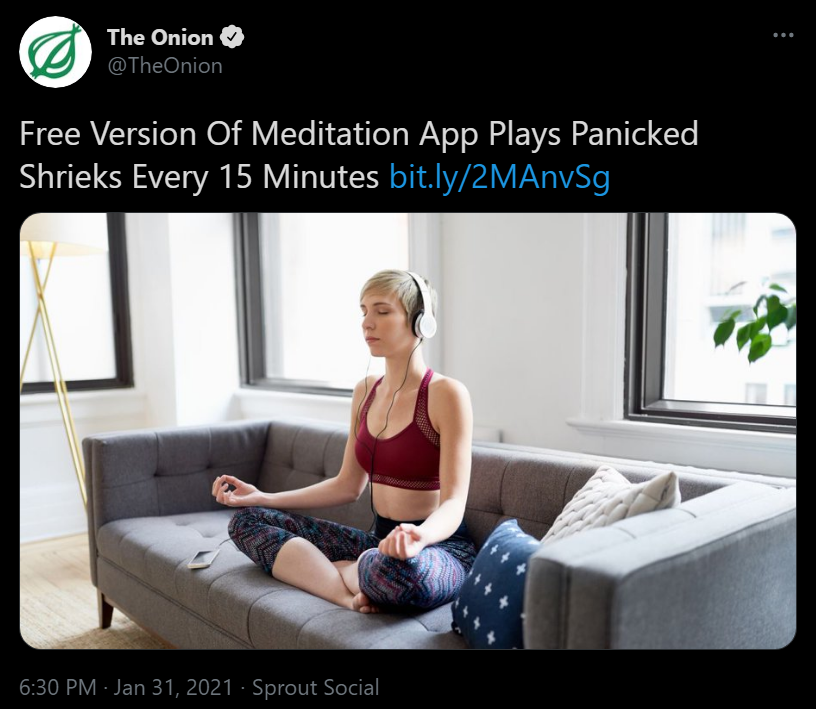Click the woman's maroon sports top

pos(398,435)
